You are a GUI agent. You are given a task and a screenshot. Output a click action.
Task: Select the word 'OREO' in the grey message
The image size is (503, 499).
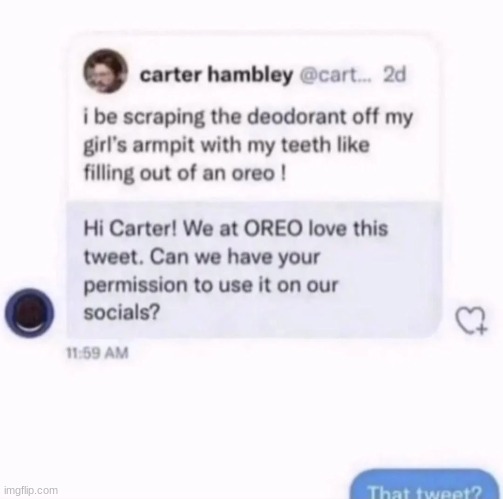(273, 229)
